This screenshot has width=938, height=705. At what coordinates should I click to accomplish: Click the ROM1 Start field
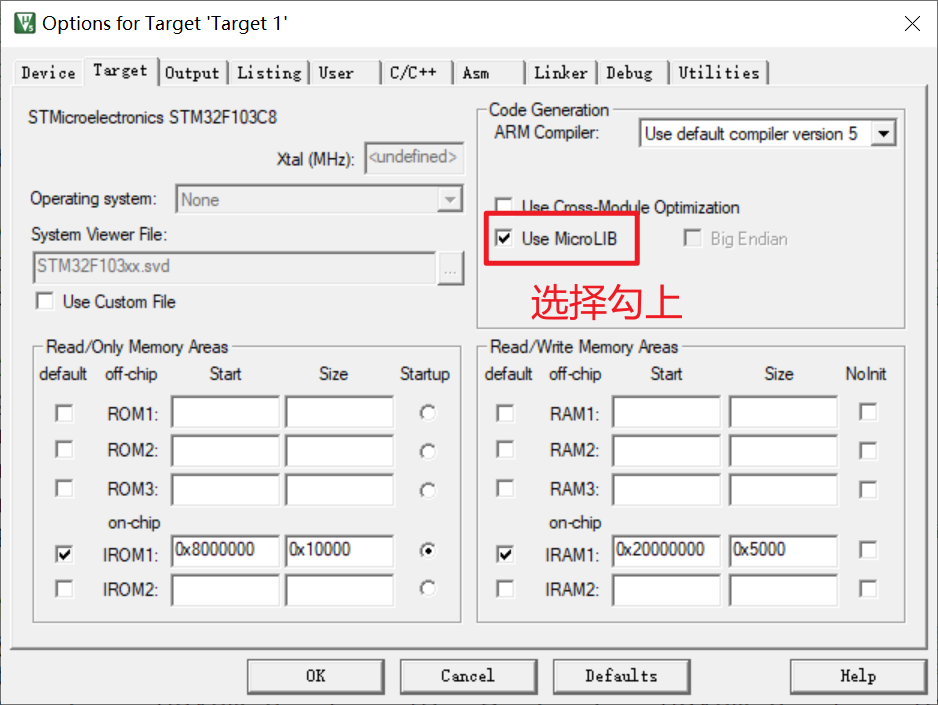coord(226,411)
